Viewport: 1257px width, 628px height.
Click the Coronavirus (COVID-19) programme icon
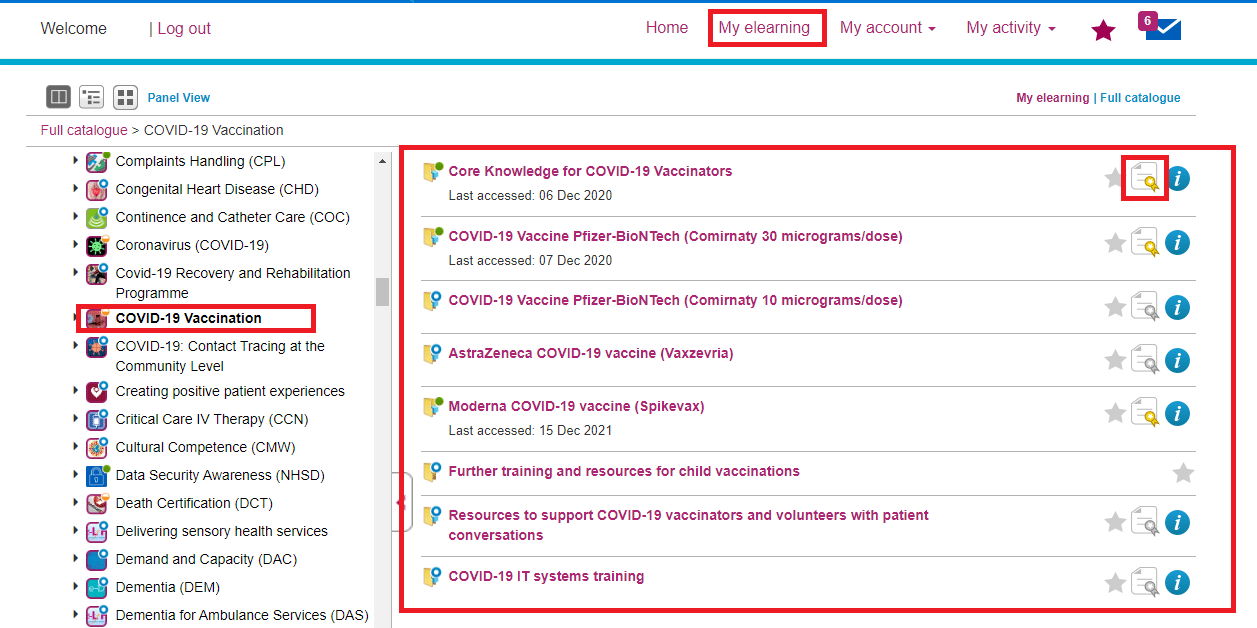coord(97,246)
